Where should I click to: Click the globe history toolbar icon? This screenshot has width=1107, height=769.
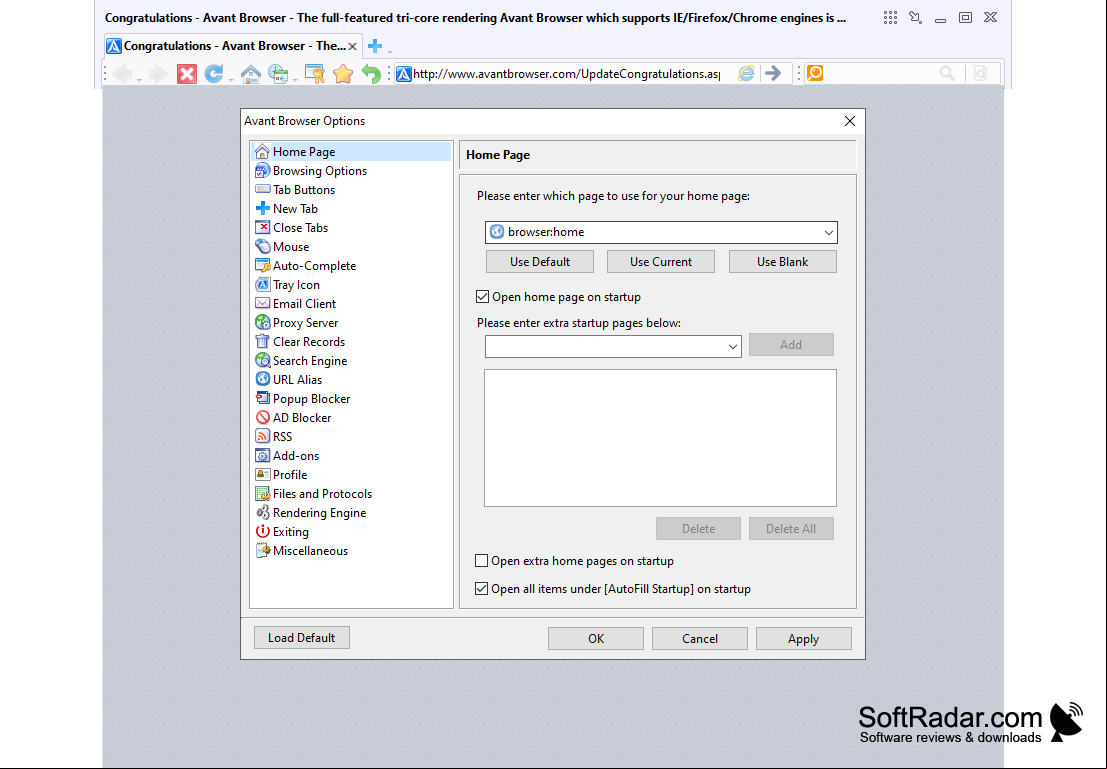tap(277, 73)
